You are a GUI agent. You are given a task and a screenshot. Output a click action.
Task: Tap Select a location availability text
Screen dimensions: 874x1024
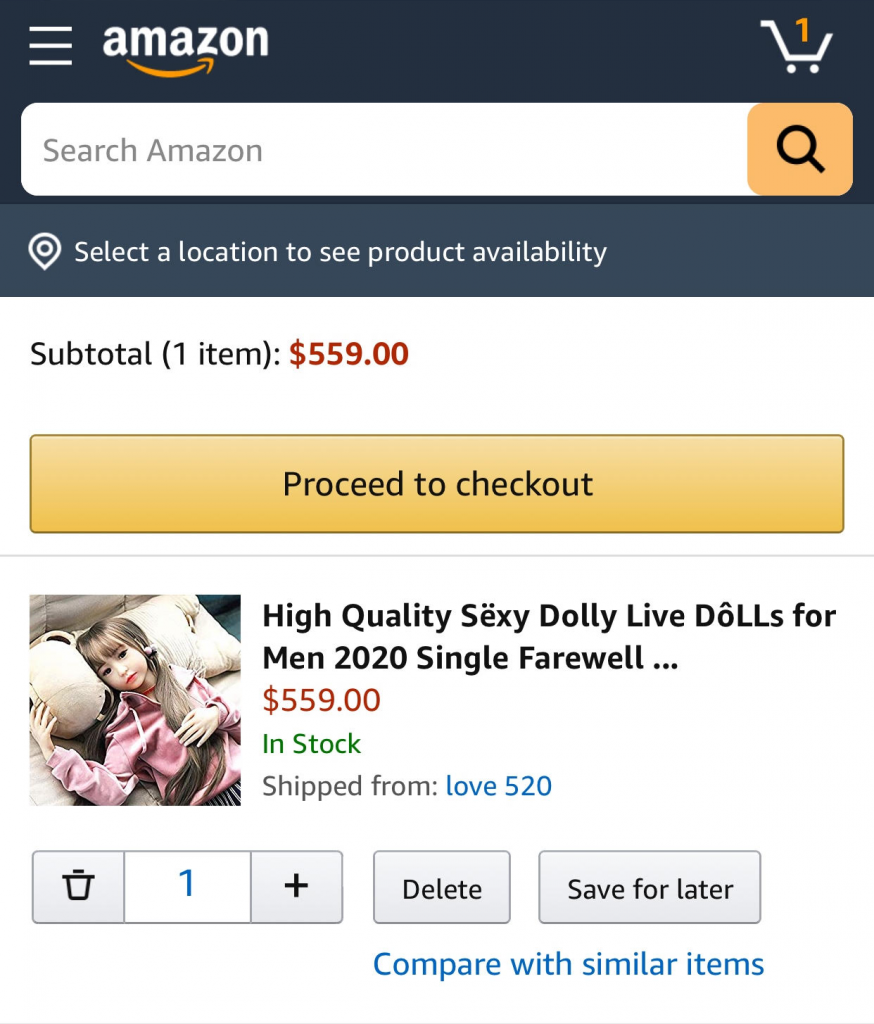(x=340, y=252)
